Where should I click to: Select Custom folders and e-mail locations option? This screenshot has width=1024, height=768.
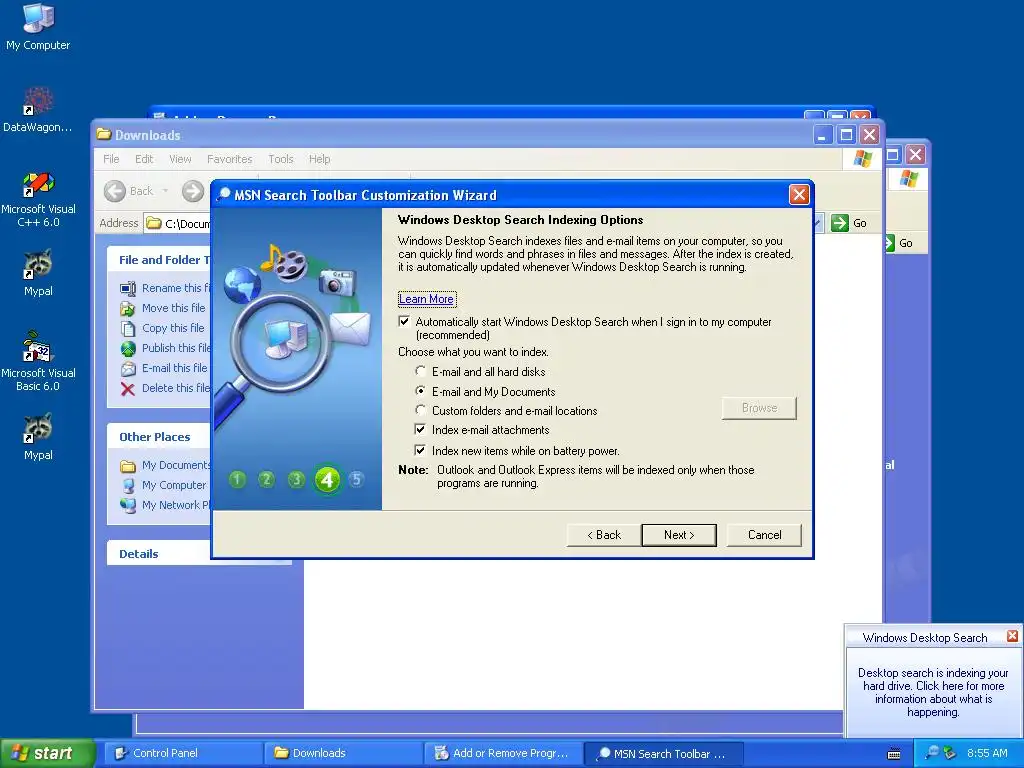(x=421, y=410)
